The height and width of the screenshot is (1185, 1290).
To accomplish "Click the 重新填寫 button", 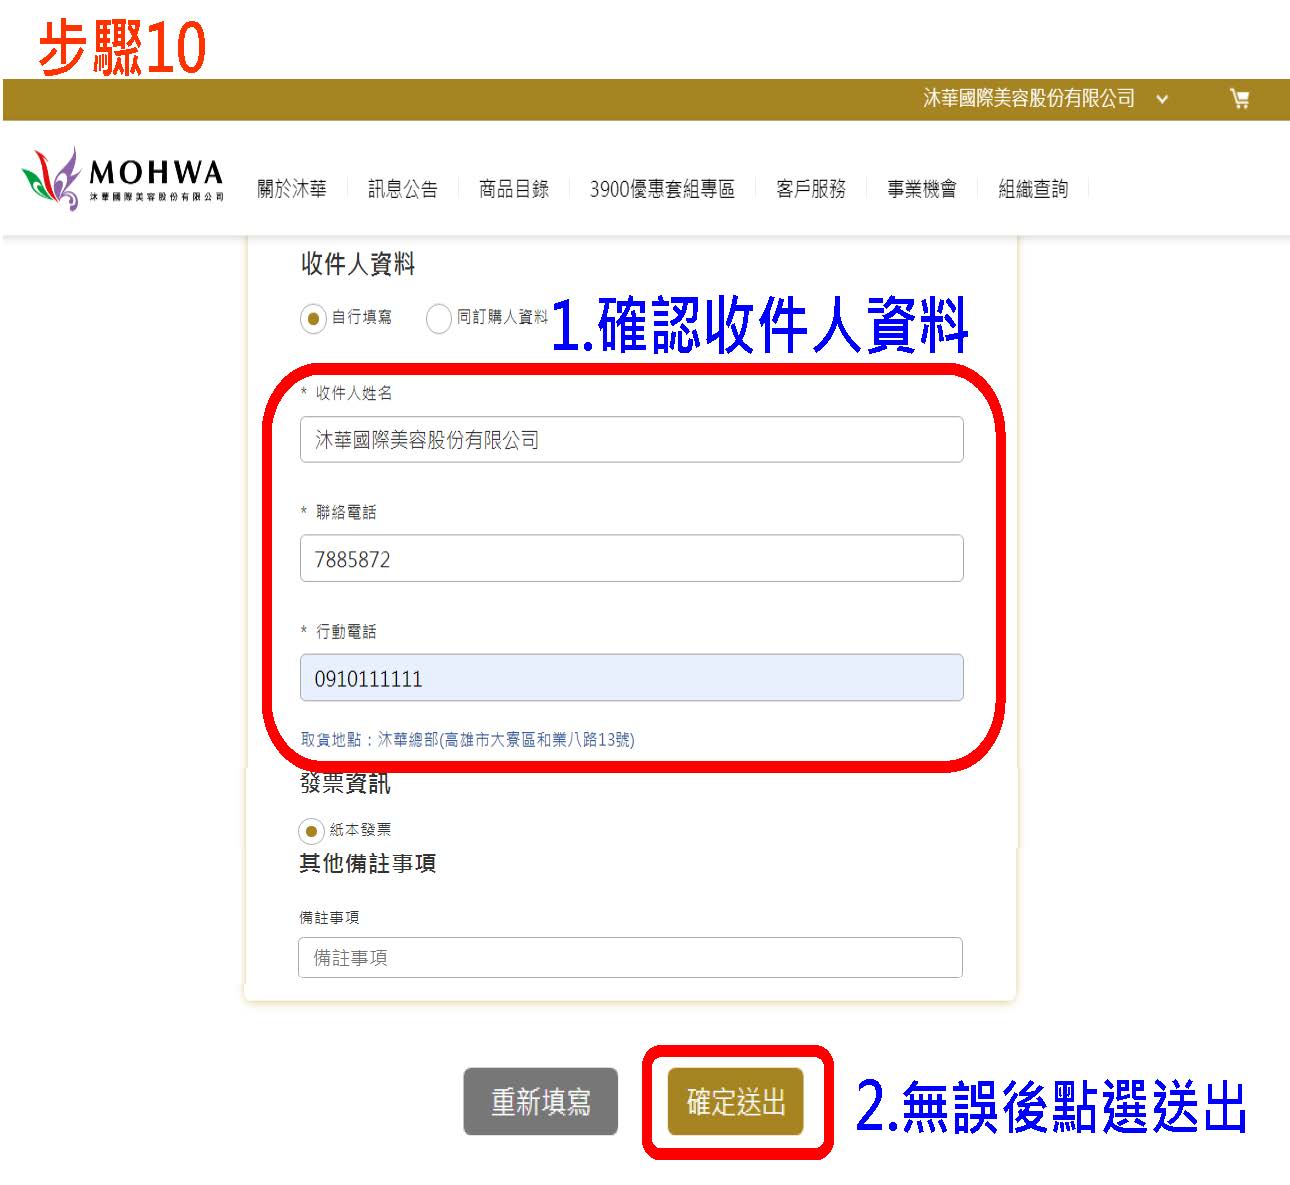I will [541, 1102].
